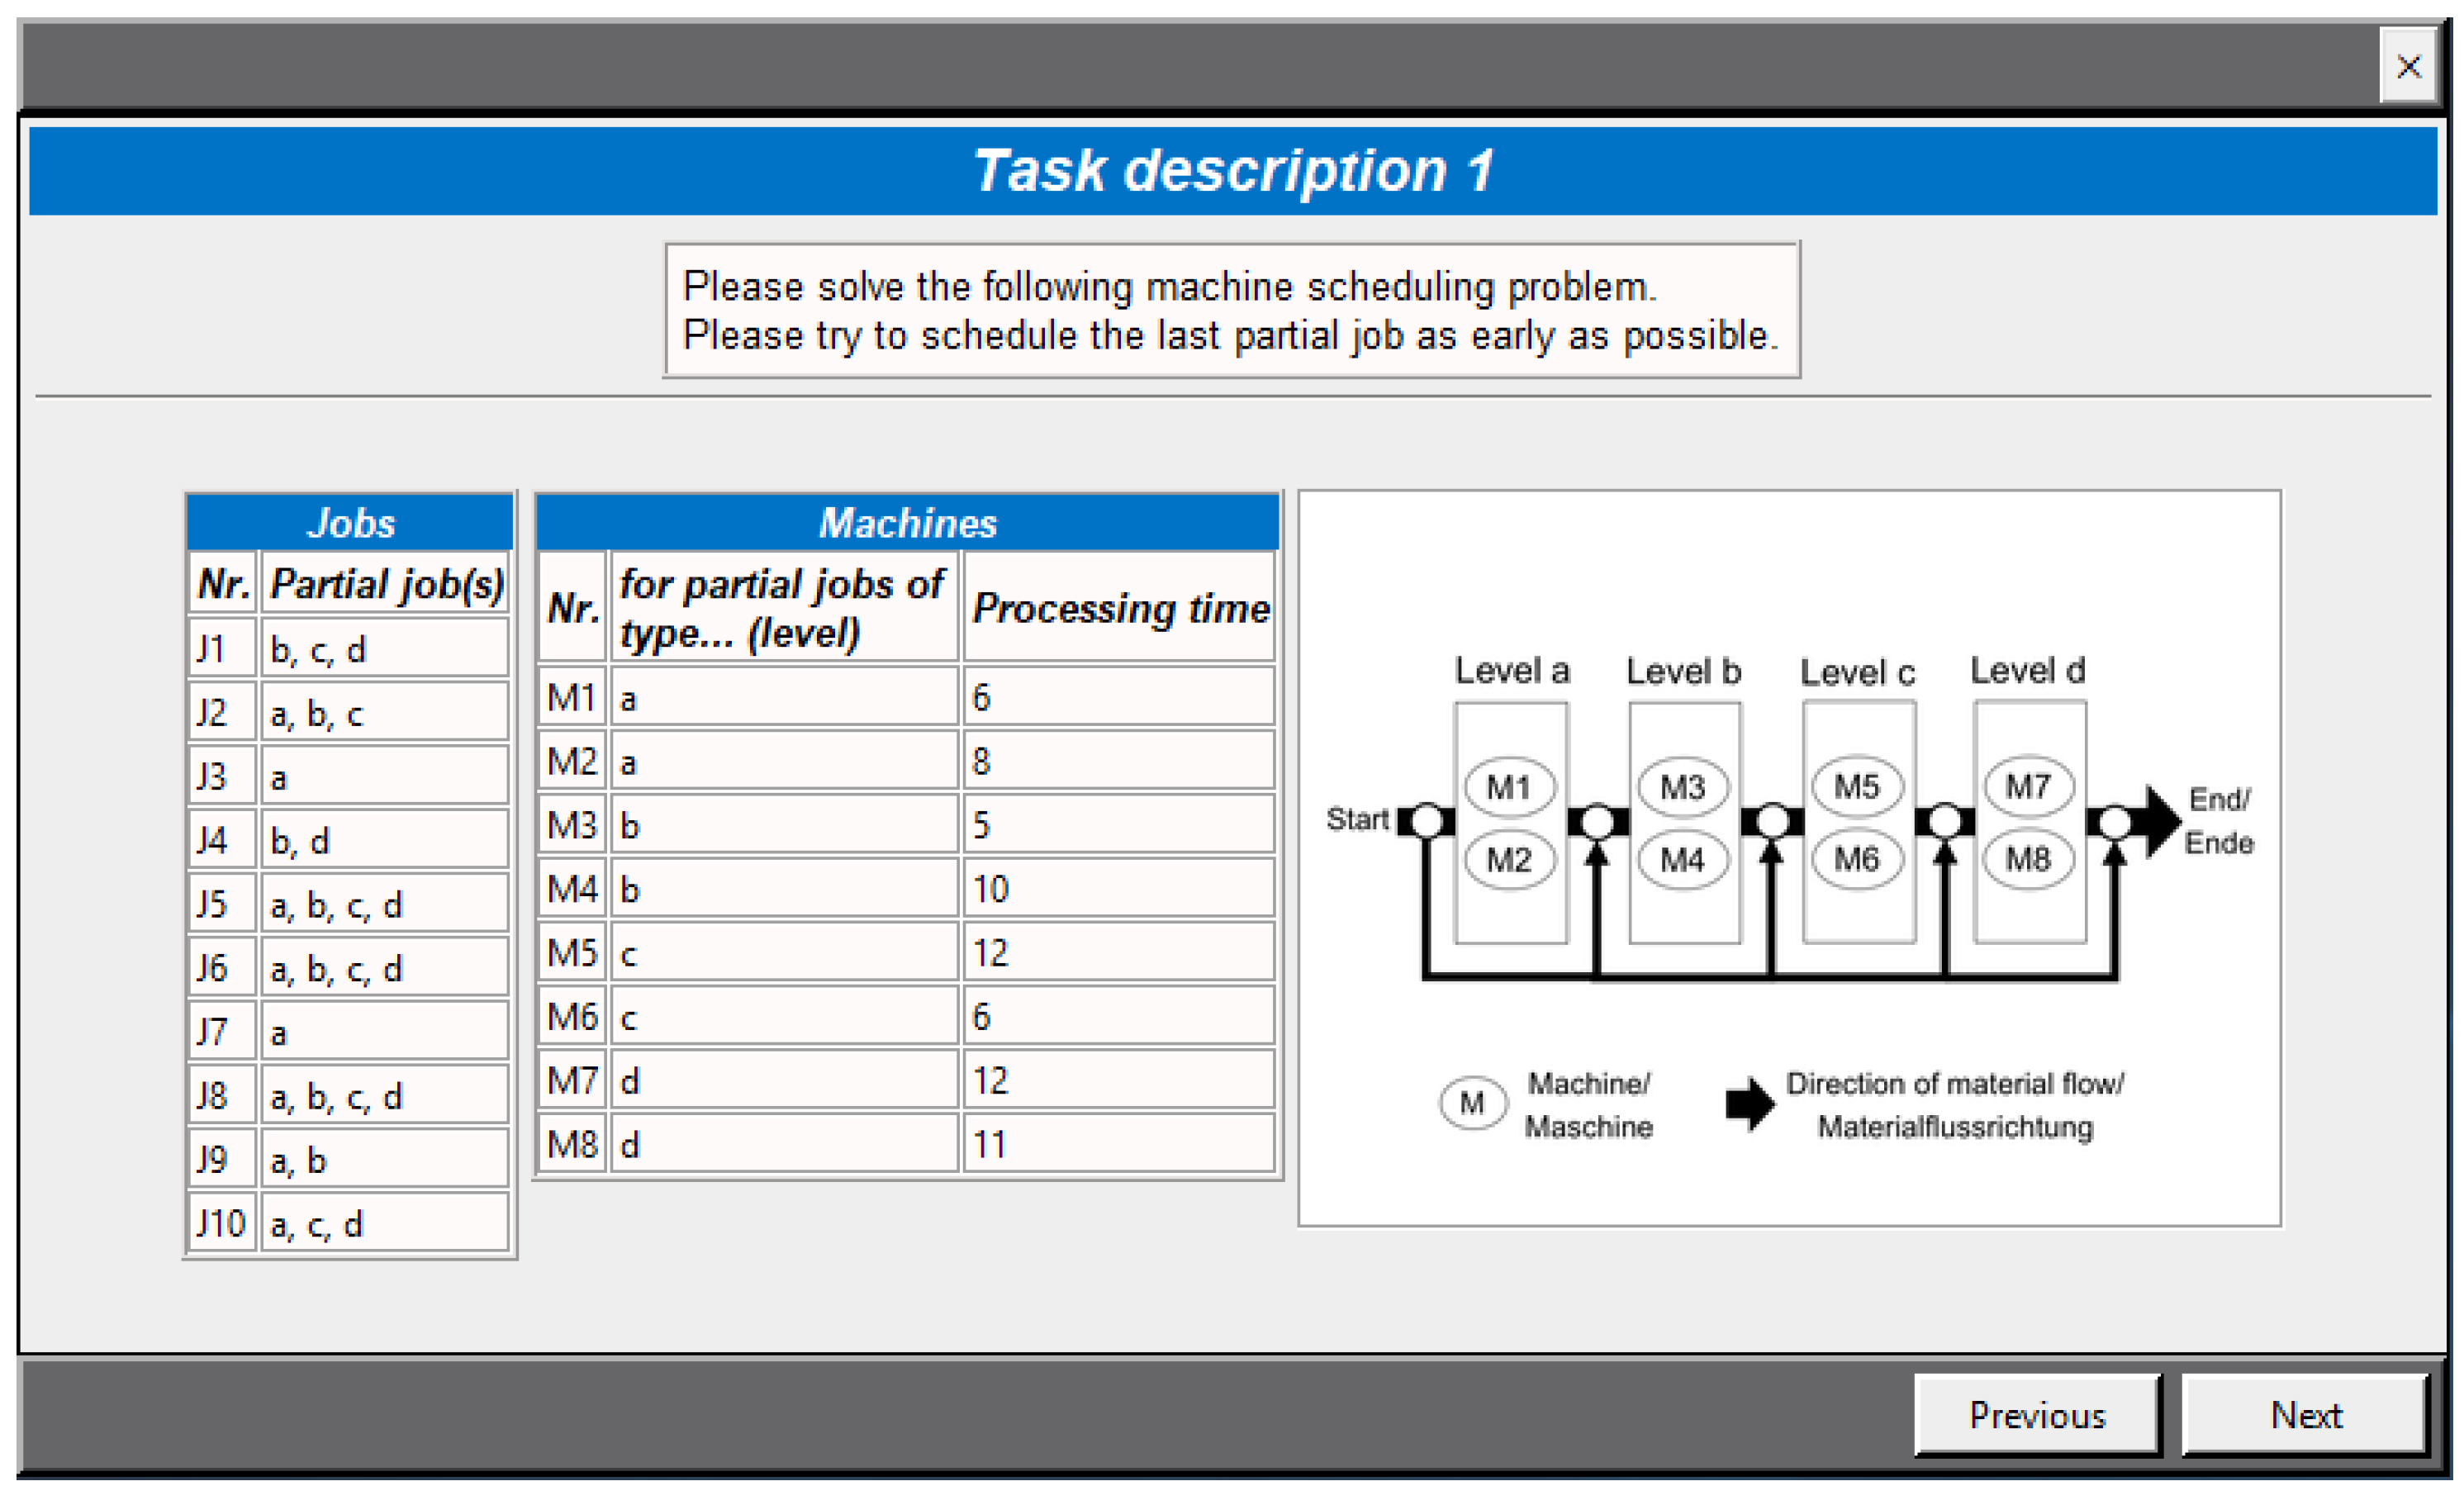Select the M4 machine oval in diagram
Screen dimensions: 2464x1505
pos(1683,859)
